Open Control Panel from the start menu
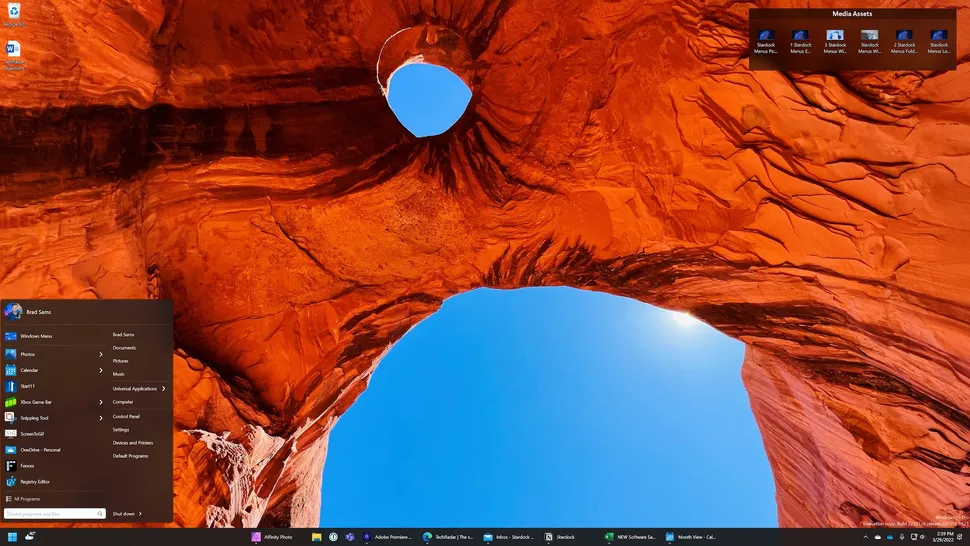The width and height of the screenshot is (970, 546). pos(126,417)
